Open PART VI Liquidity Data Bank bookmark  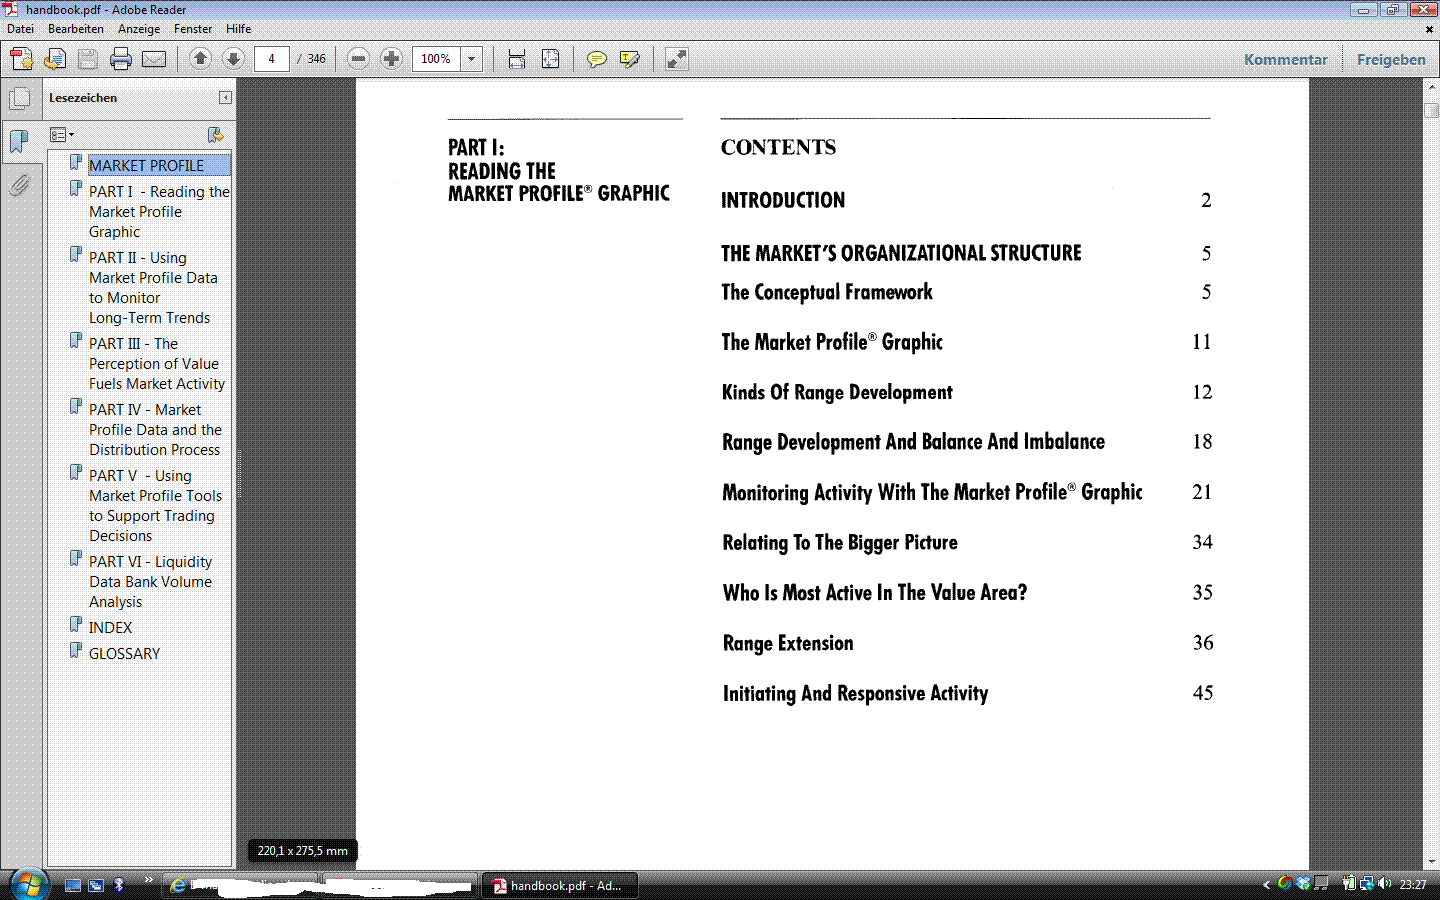150,582
